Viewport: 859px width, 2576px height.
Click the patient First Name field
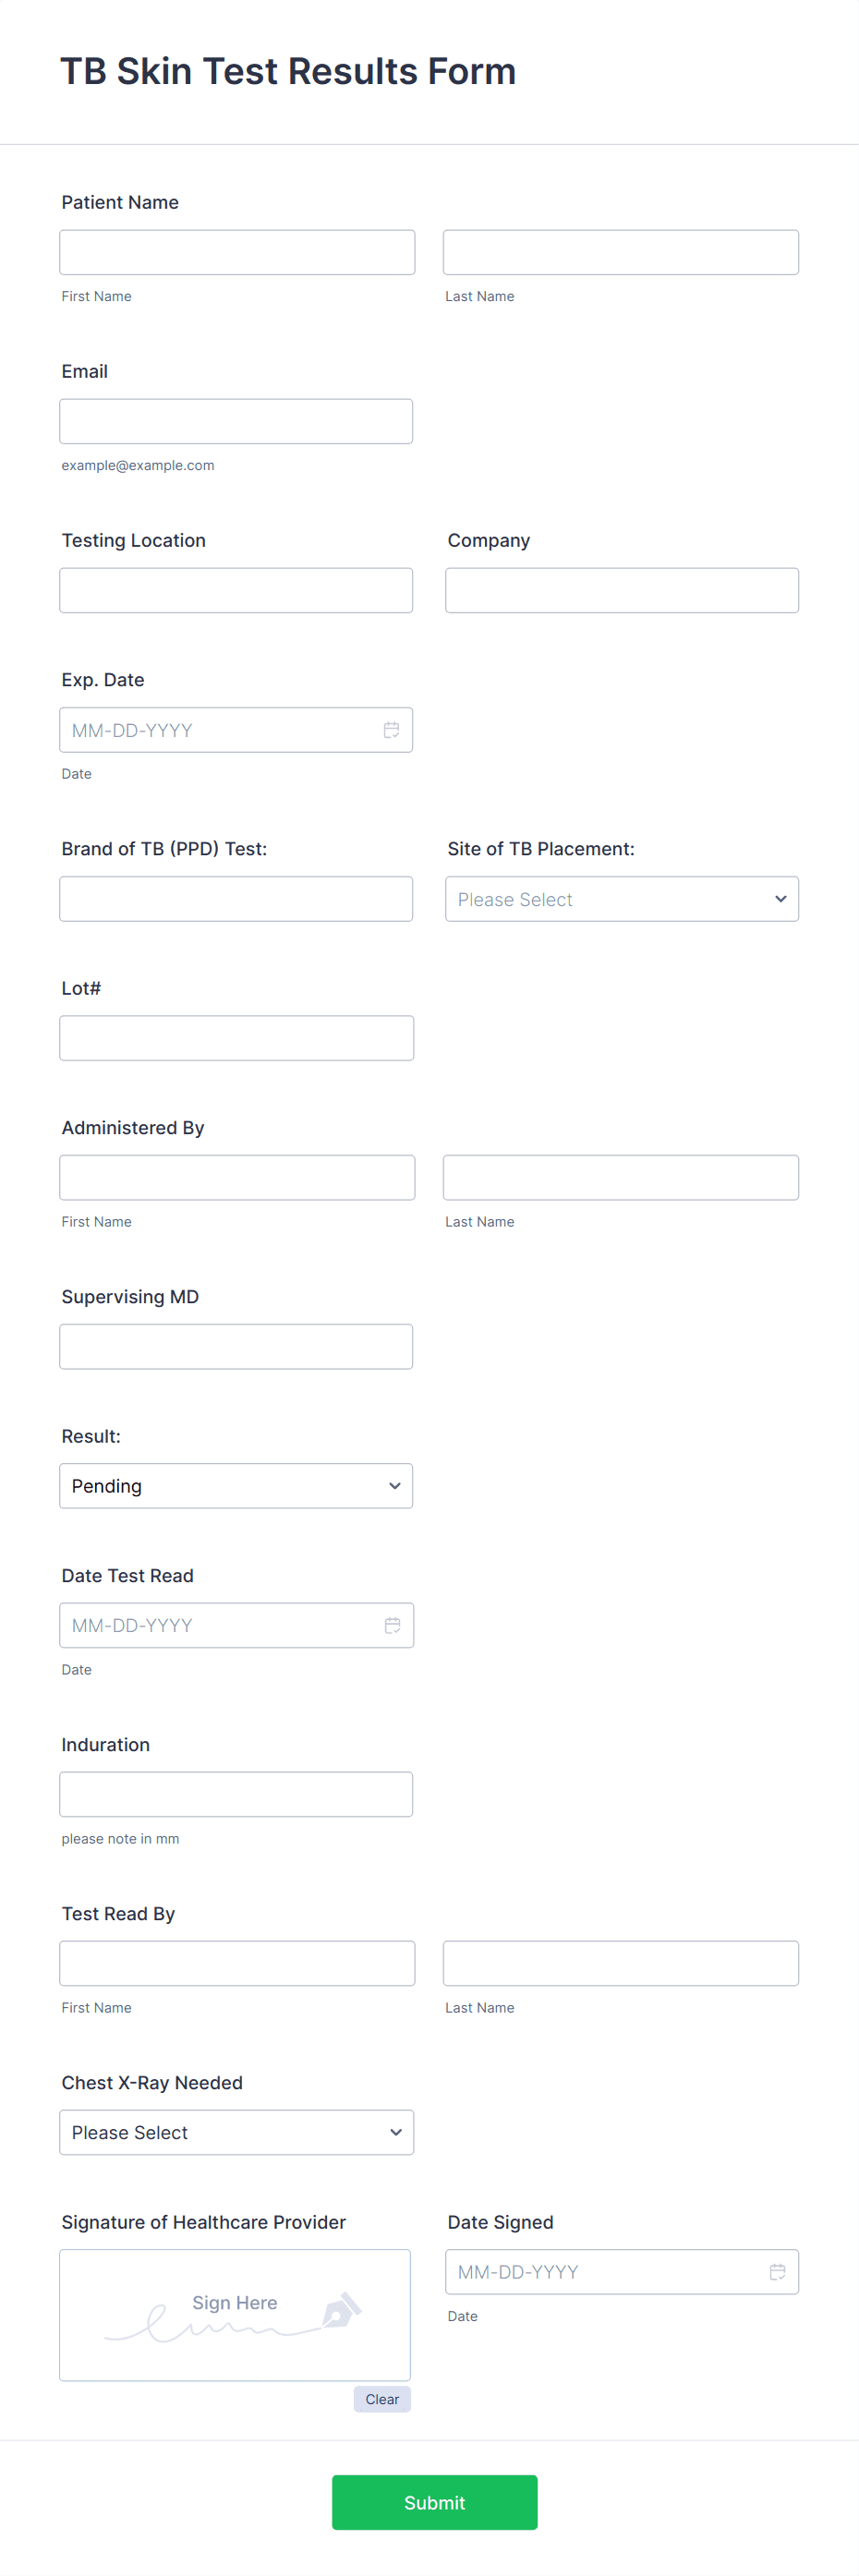[237, 251]
